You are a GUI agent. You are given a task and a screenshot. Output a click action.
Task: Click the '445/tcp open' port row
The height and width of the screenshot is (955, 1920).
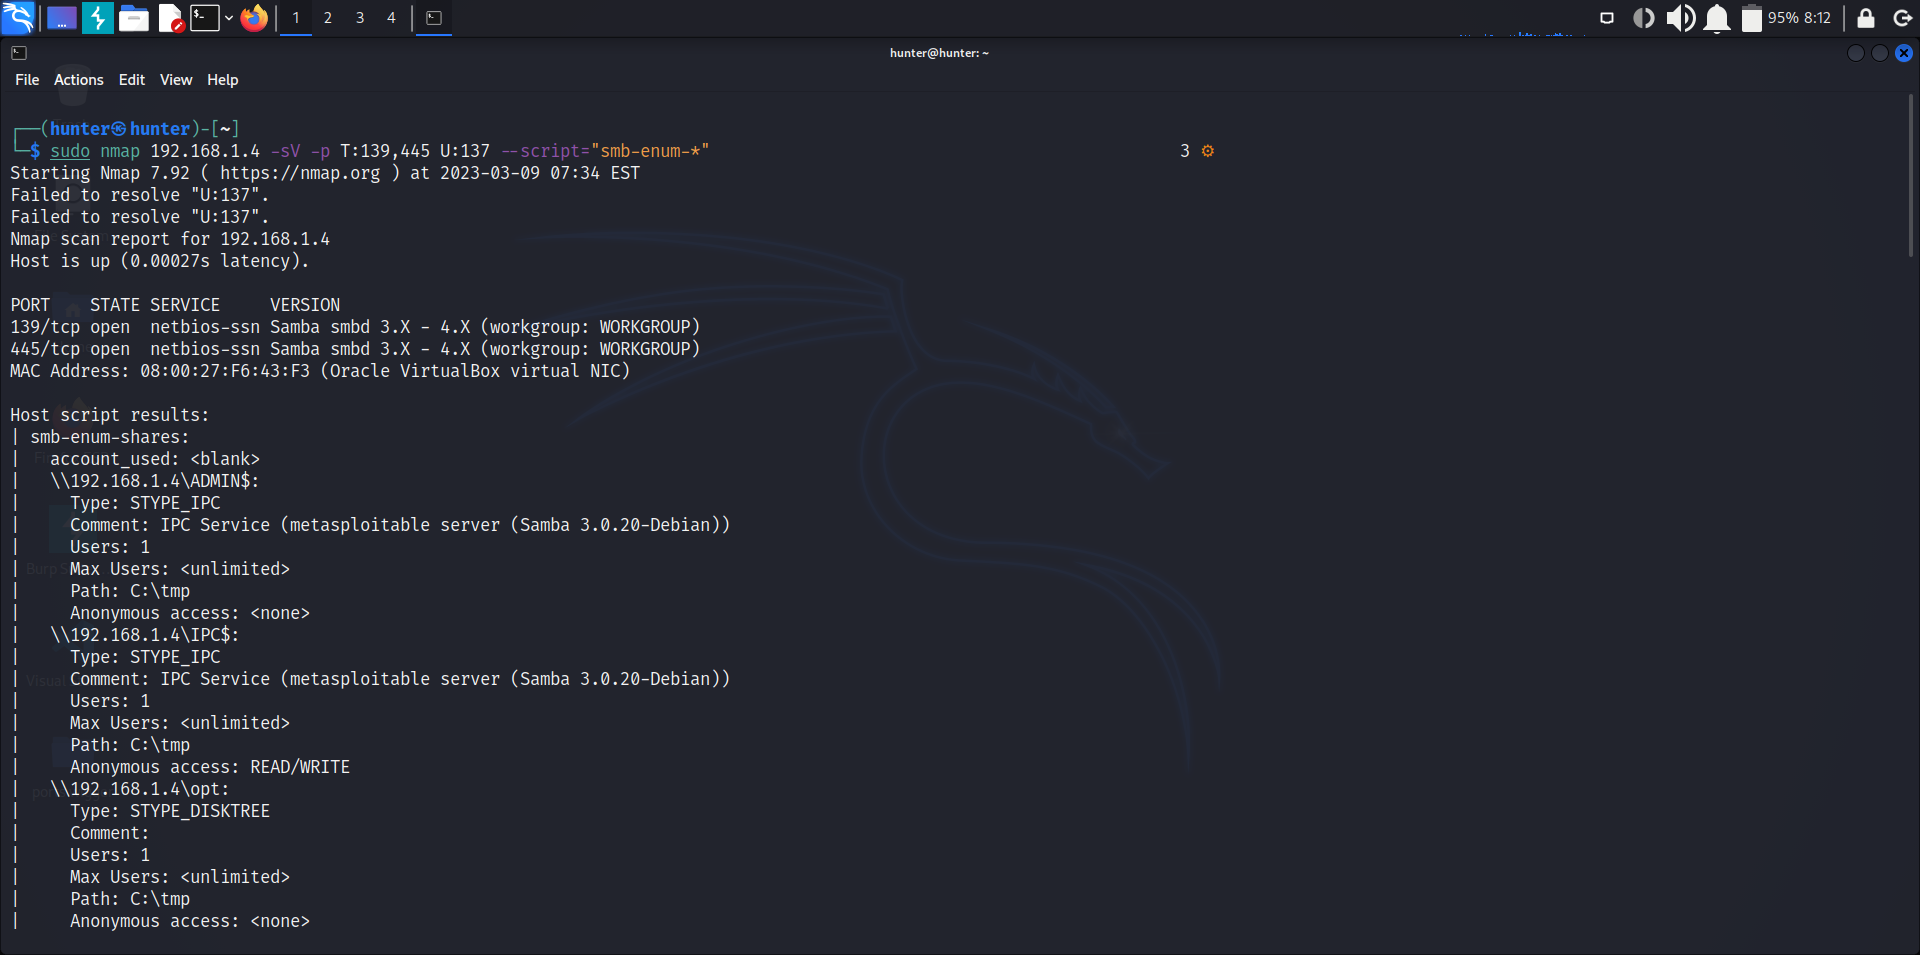pyautogui.click(x=355, y=349)
